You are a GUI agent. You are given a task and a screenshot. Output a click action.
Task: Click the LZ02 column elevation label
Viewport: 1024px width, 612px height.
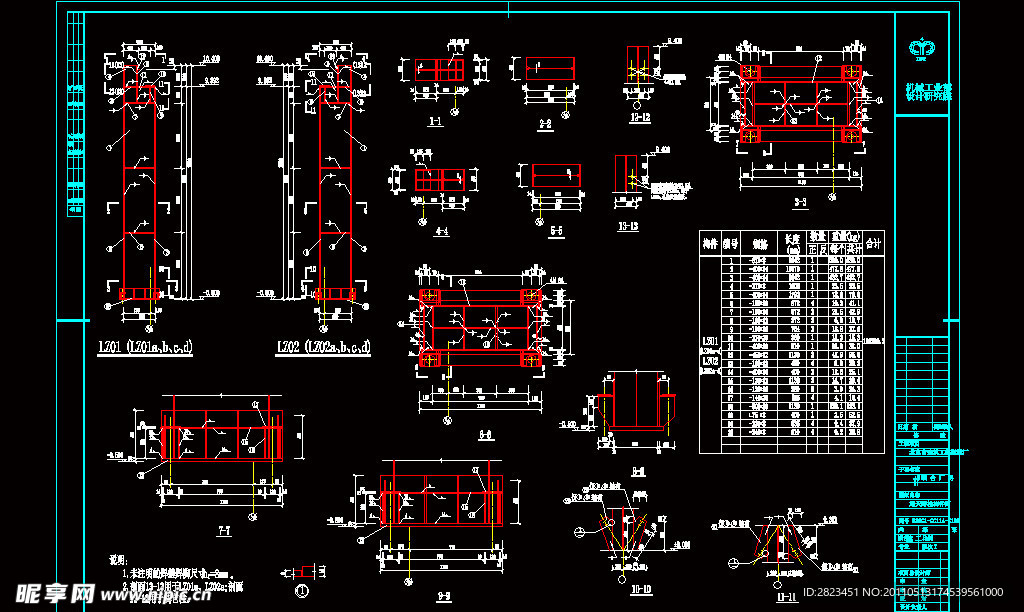click(323, 348)
